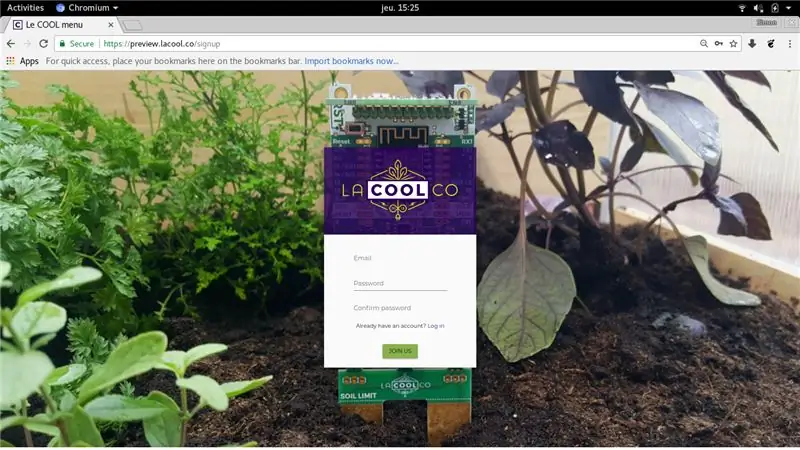
Task: Reload the page with the refresh icon
Action: [43, 44]
